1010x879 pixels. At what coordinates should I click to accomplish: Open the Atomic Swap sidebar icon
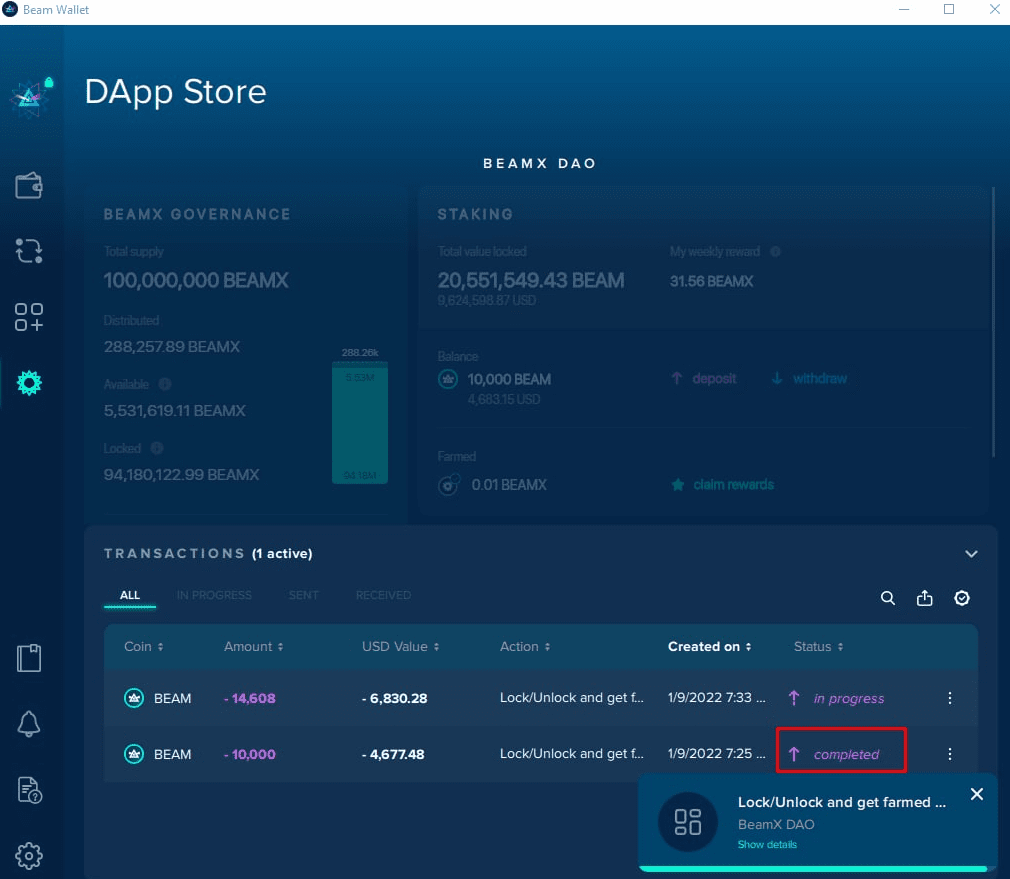pos(29,251)
